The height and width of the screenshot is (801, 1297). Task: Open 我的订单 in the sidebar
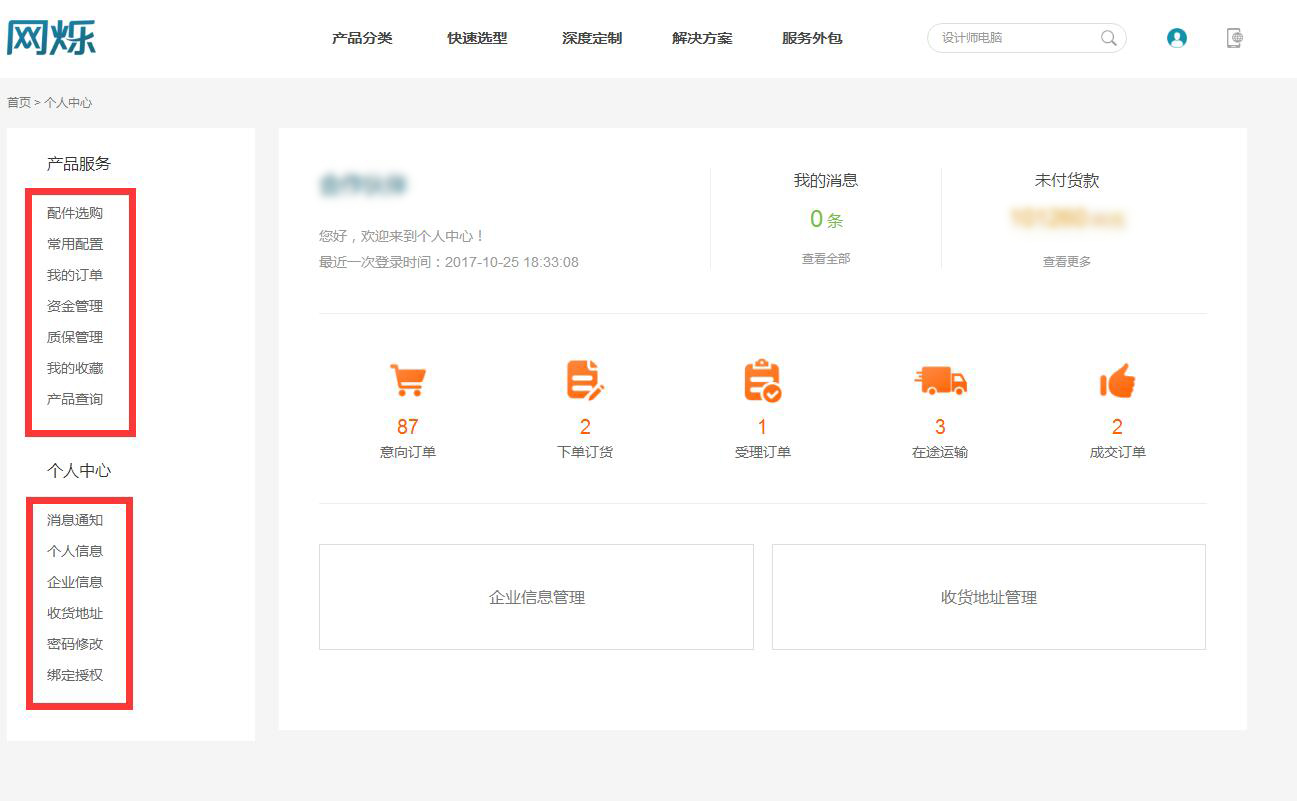click(75, 275)
